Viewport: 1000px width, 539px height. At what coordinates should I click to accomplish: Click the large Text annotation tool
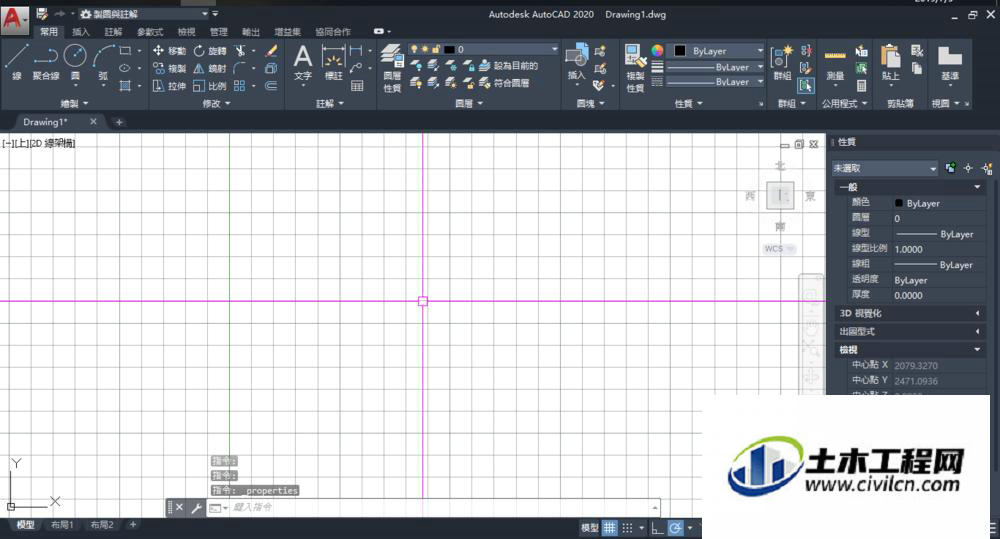click(x=303, y=63)
